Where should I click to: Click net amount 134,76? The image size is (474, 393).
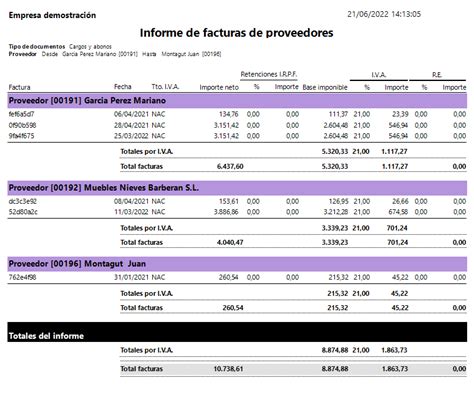[229, 114]
